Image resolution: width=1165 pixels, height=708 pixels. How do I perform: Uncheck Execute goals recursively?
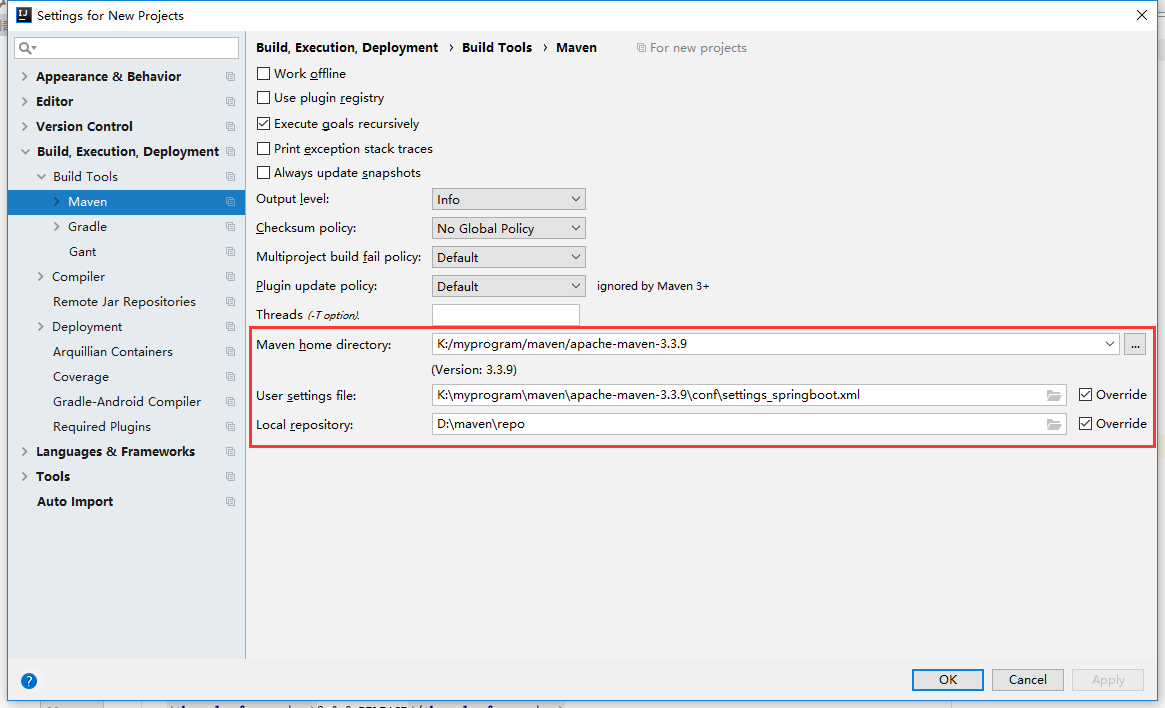tap(263, 123)
